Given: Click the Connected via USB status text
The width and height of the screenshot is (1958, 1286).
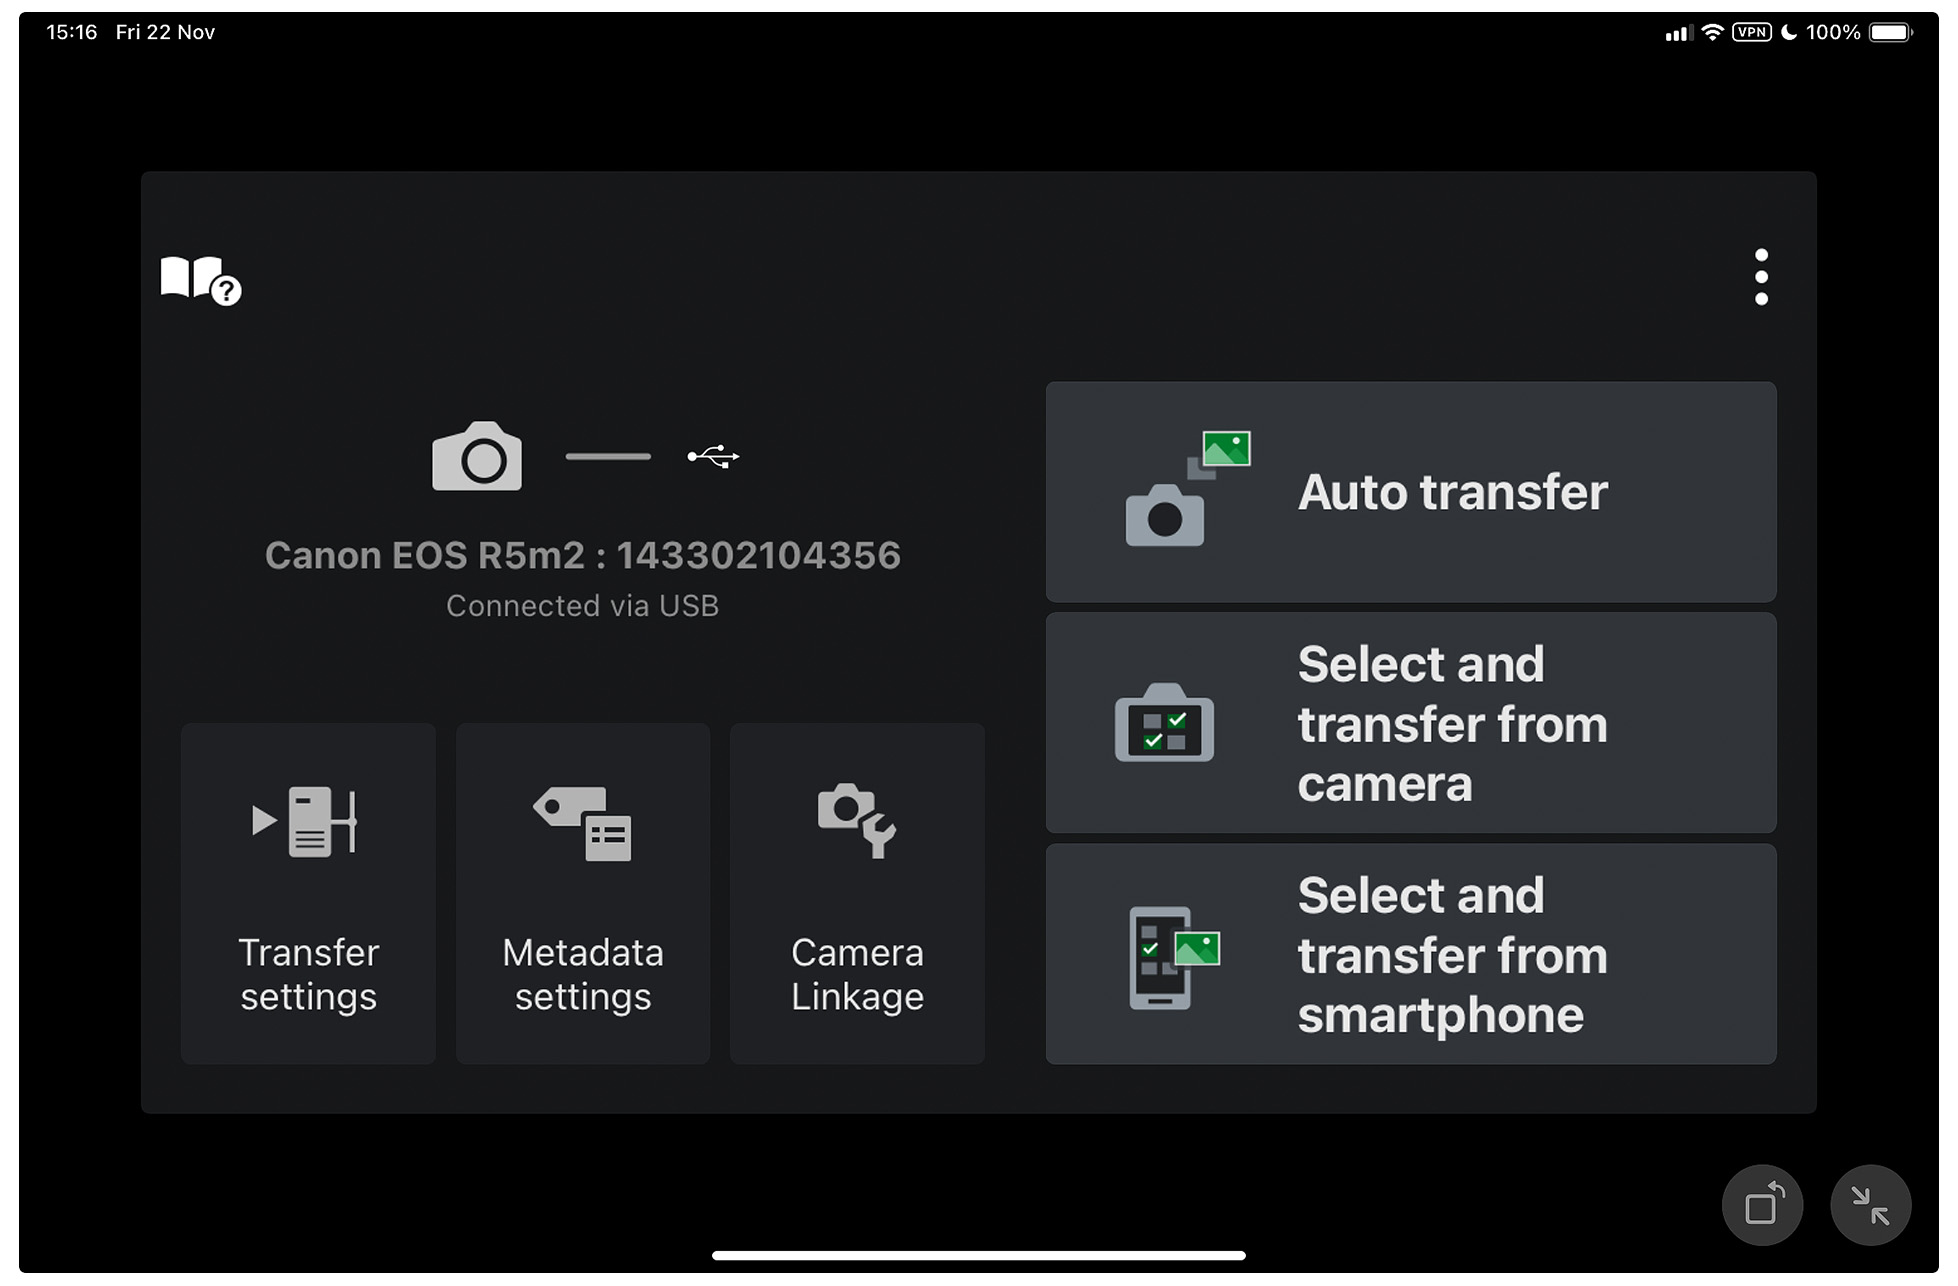Looking at the screenshot, I should click(582, 605).
